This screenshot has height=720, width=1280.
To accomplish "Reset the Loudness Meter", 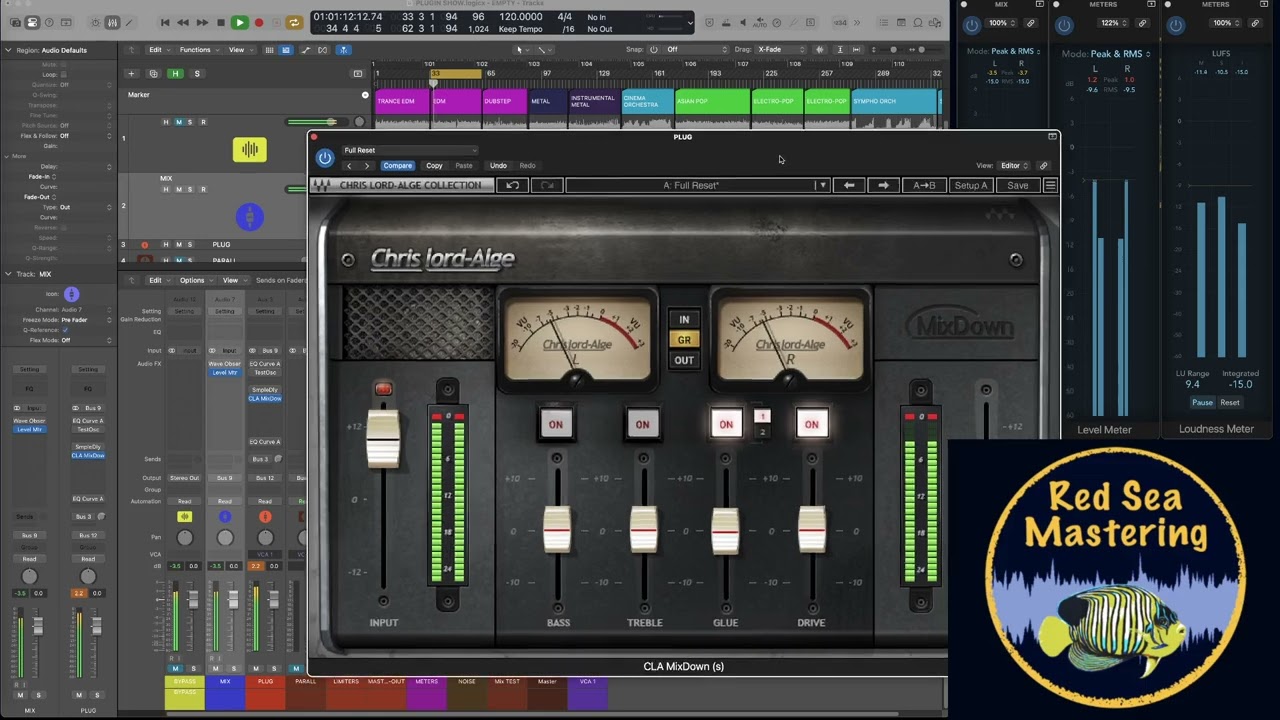I will 1230,402.
